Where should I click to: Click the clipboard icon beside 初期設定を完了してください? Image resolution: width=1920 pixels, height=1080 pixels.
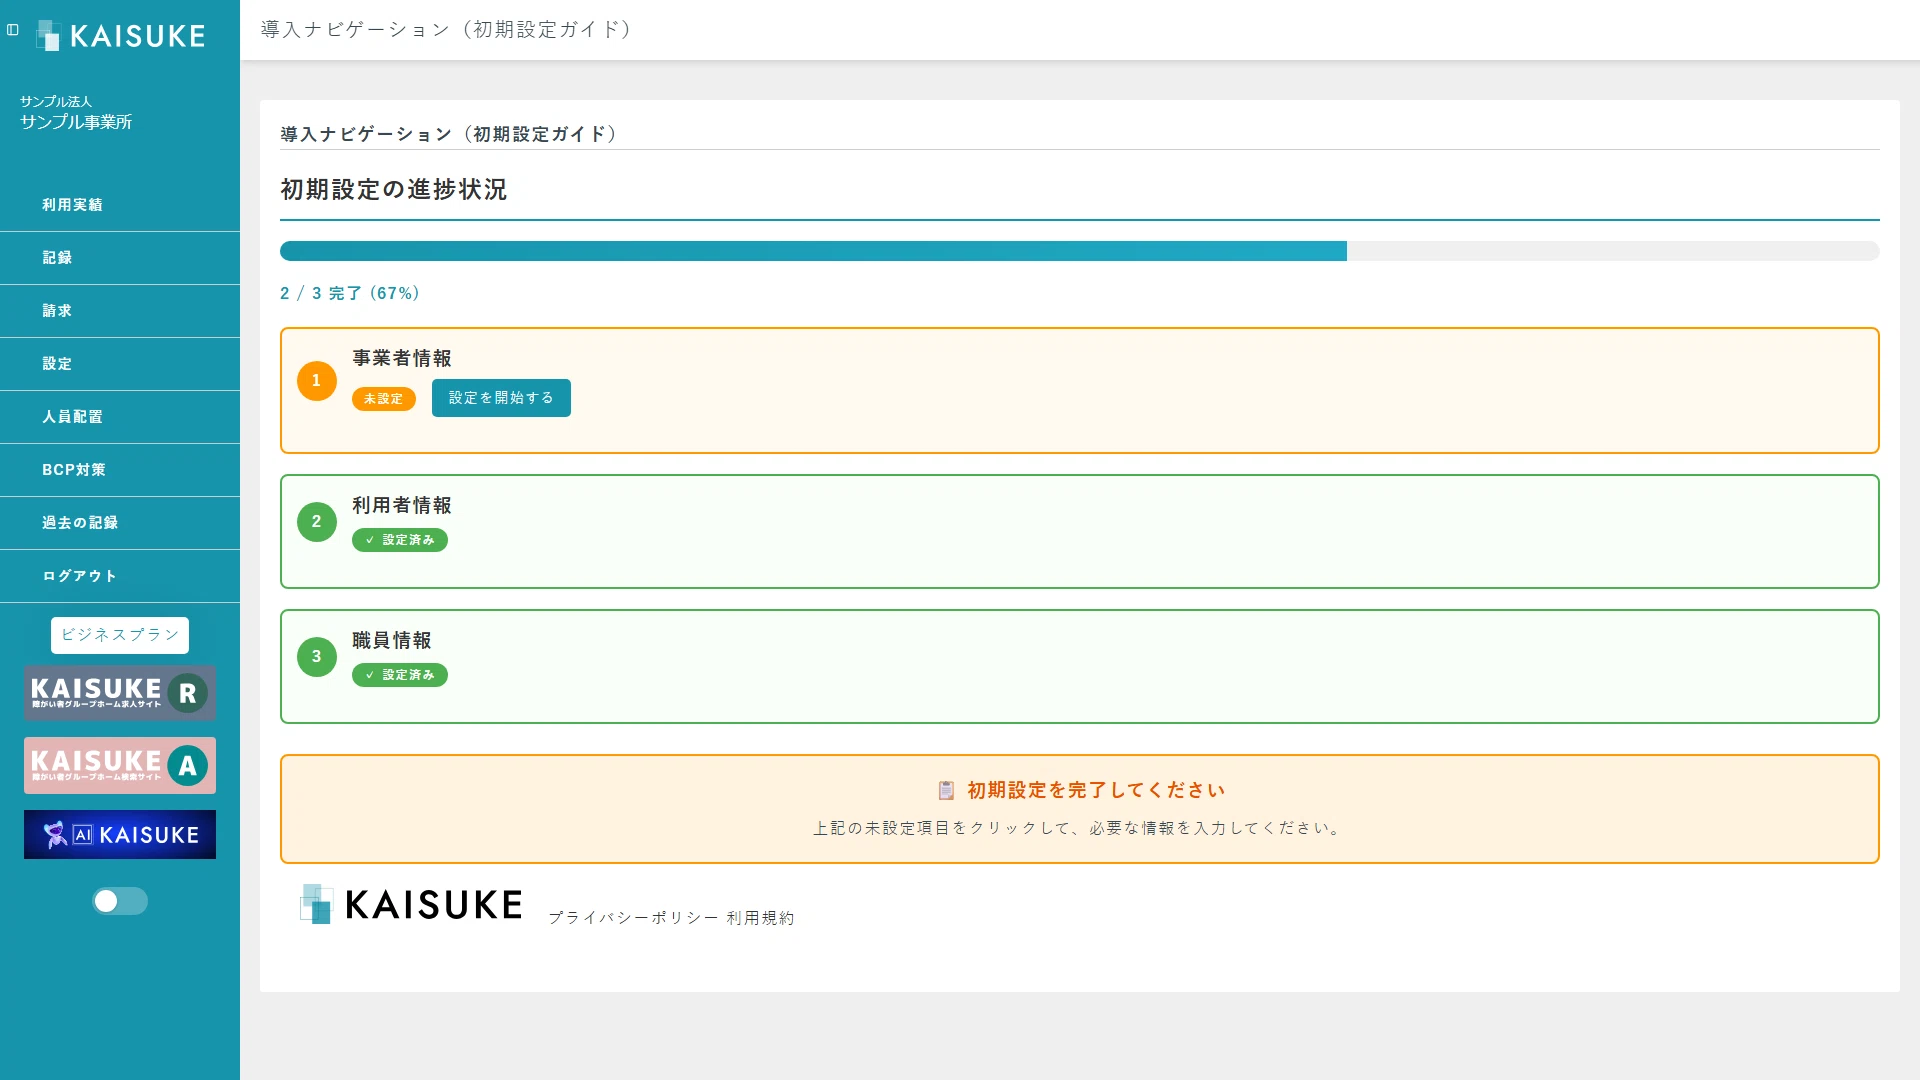pos(946,791)
